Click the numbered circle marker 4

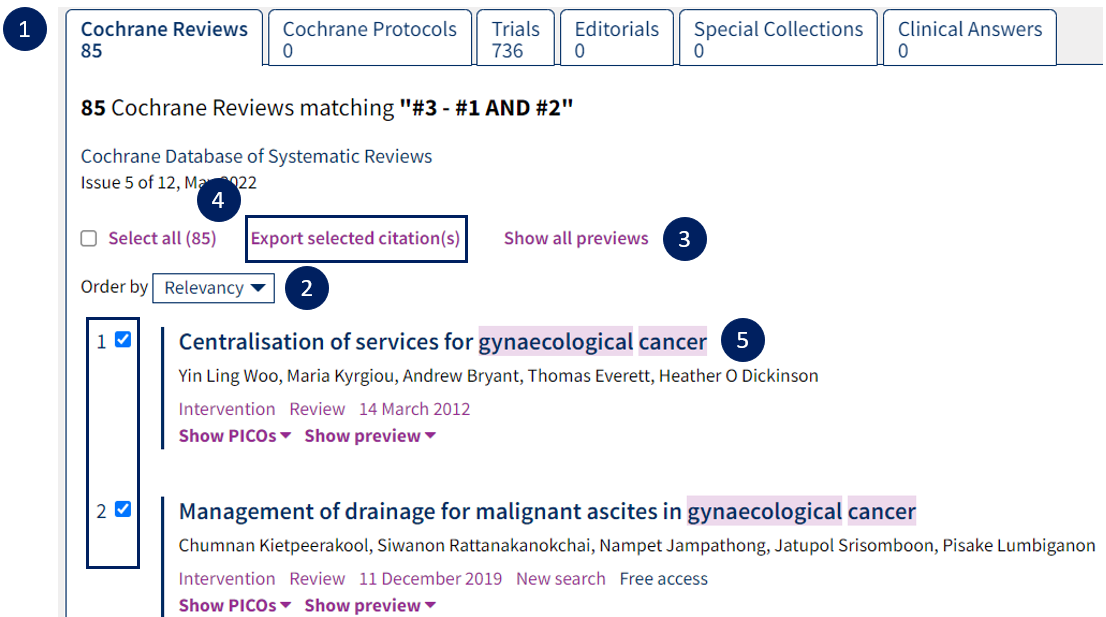(219, 200)
